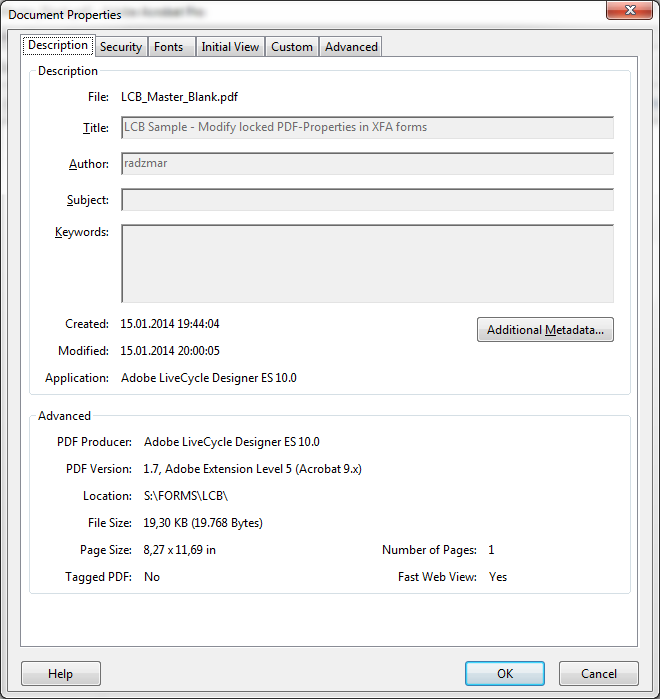Close the Document Properties dialog
The width and height of the screenshot is (660, 699).
[629, 10]
